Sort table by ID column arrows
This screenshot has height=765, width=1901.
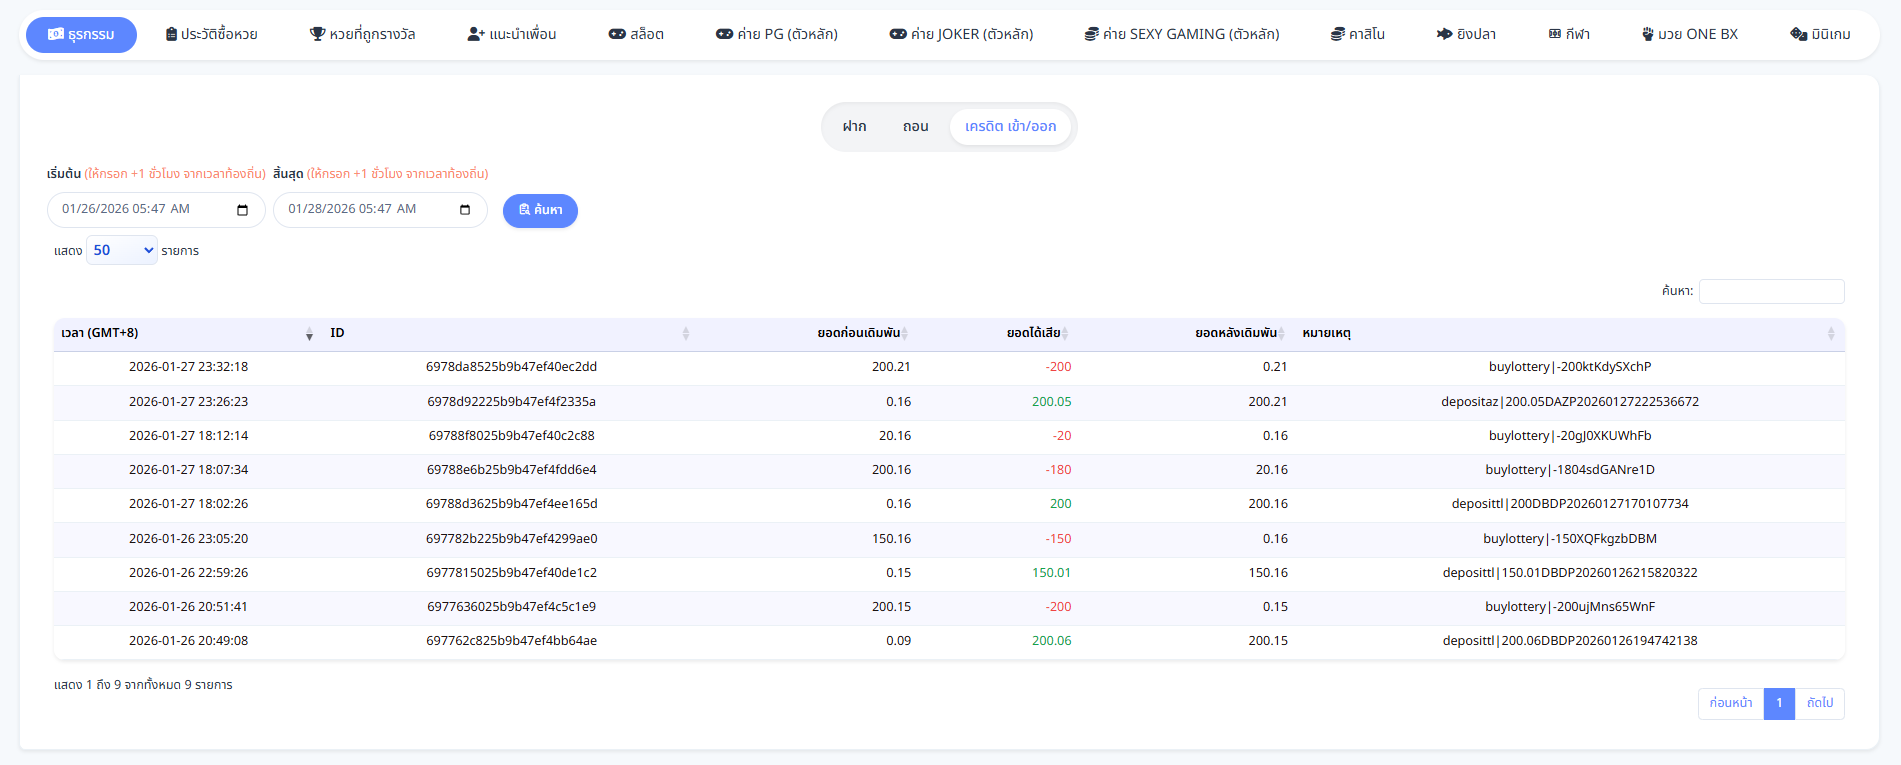685,334
